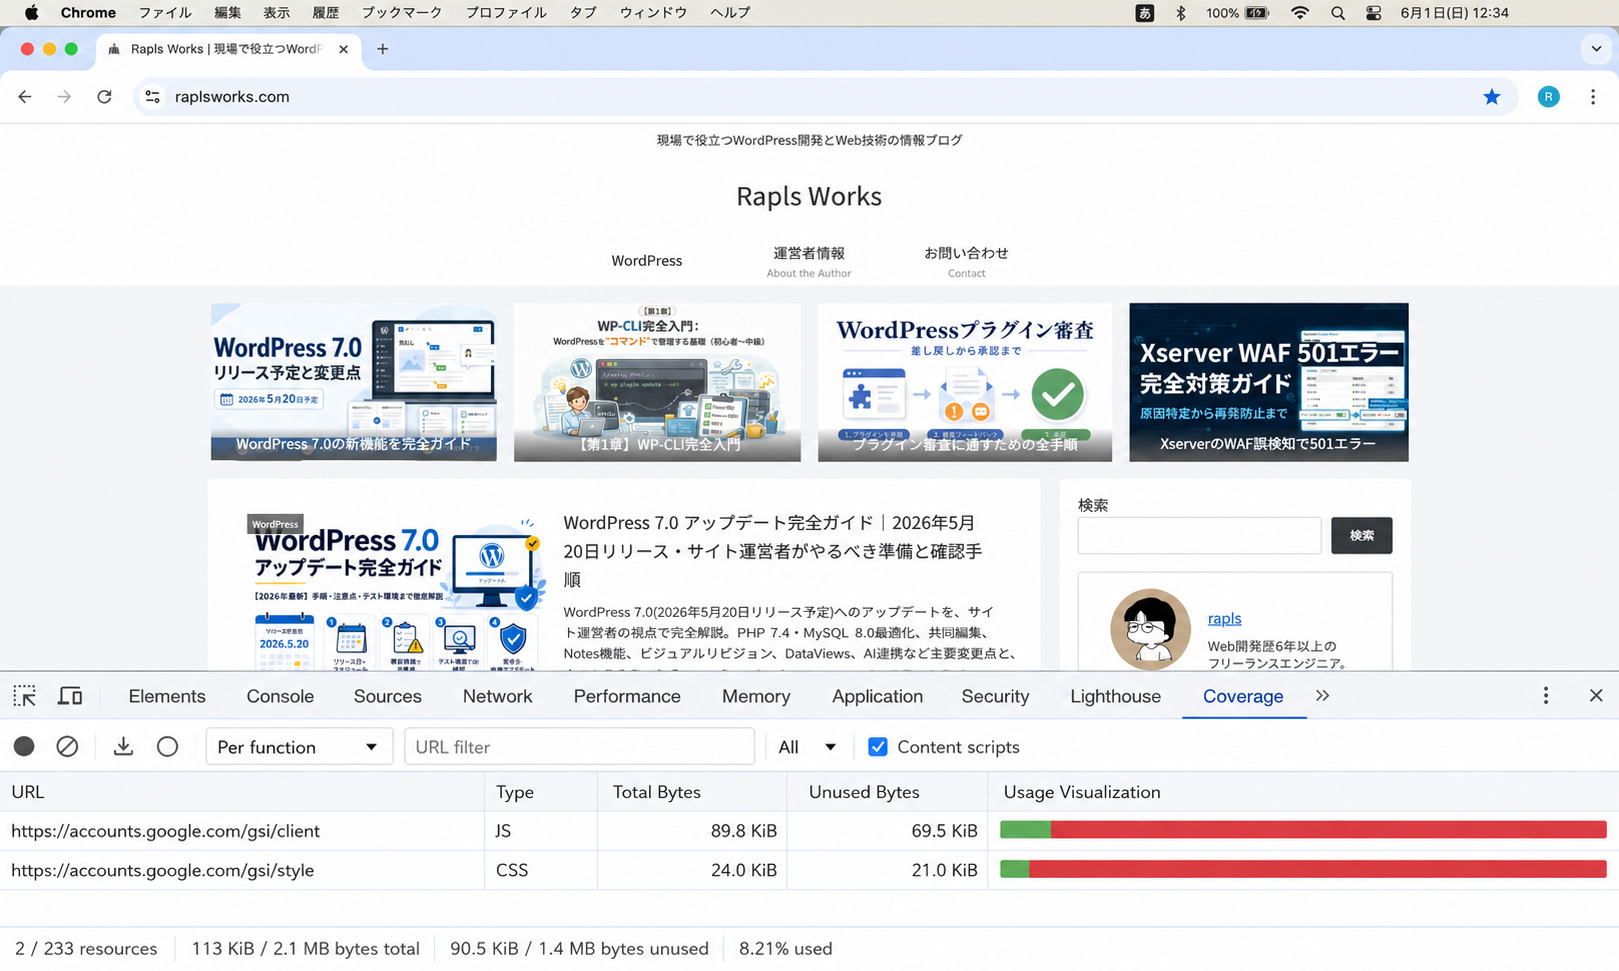
Task: Go back to the previous page
Action: (25, 97)
